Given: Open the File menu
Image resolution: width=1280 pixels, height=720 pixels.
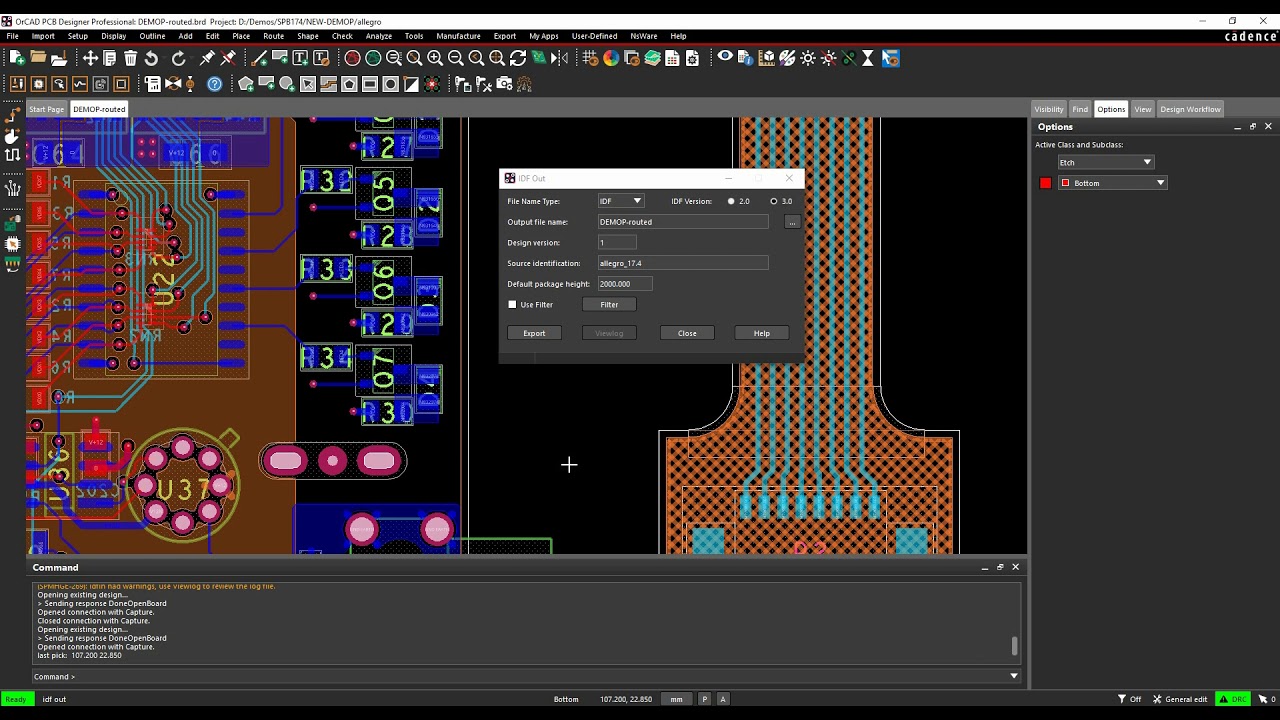Looking at the screenshot, I should (x=13, y=36).
